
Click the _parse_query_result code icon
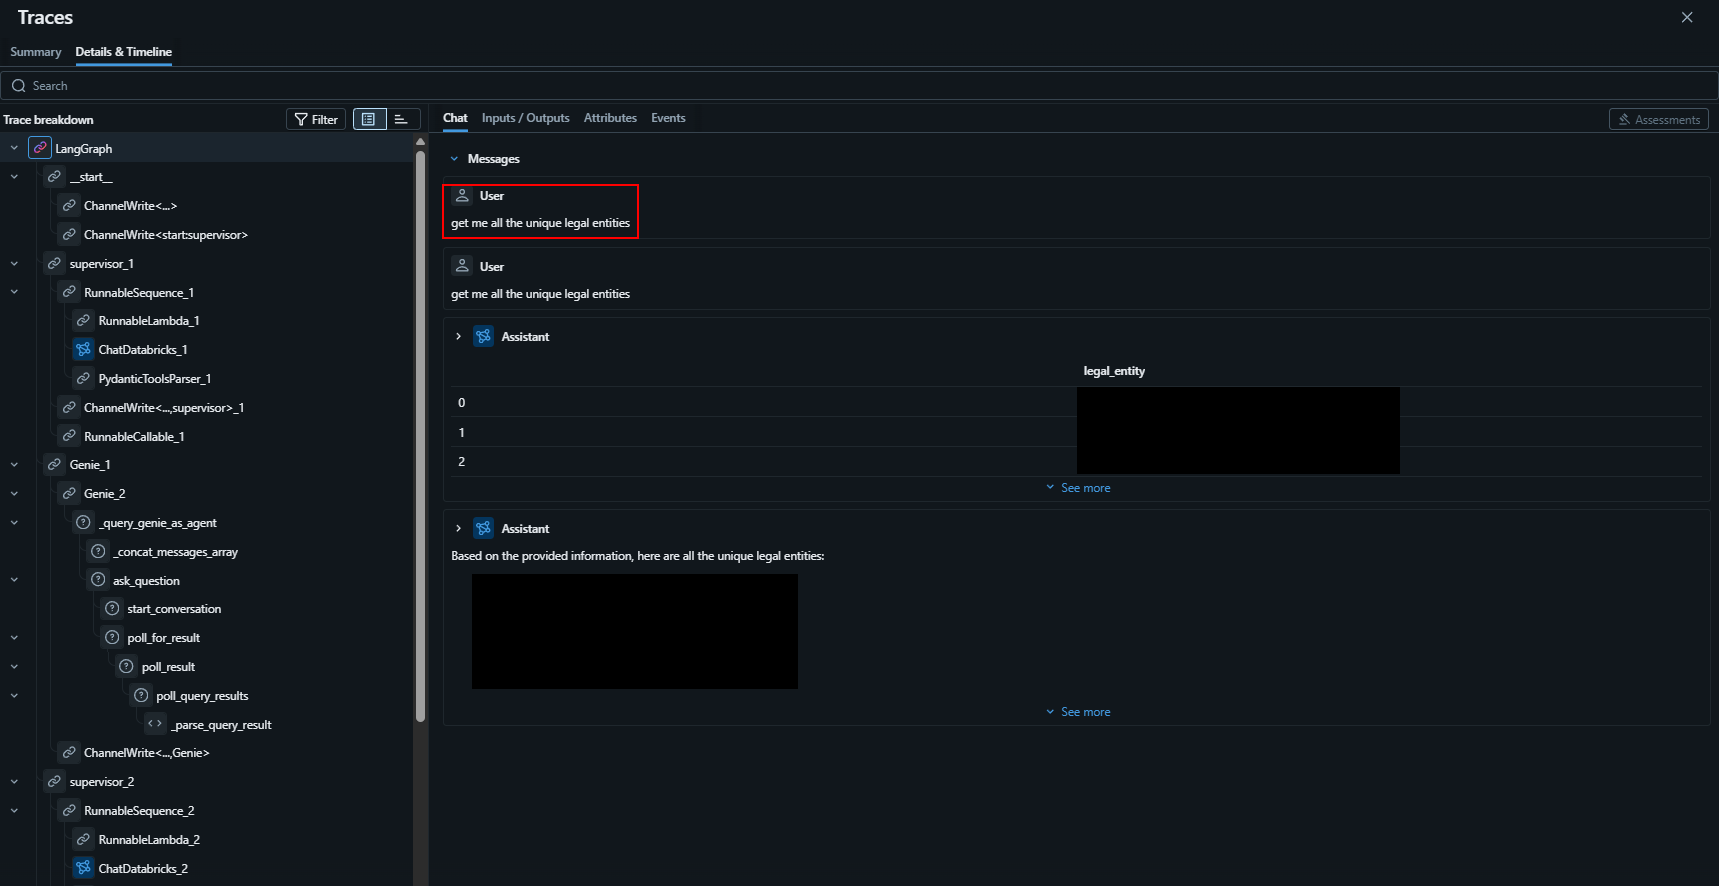[155, 723]
